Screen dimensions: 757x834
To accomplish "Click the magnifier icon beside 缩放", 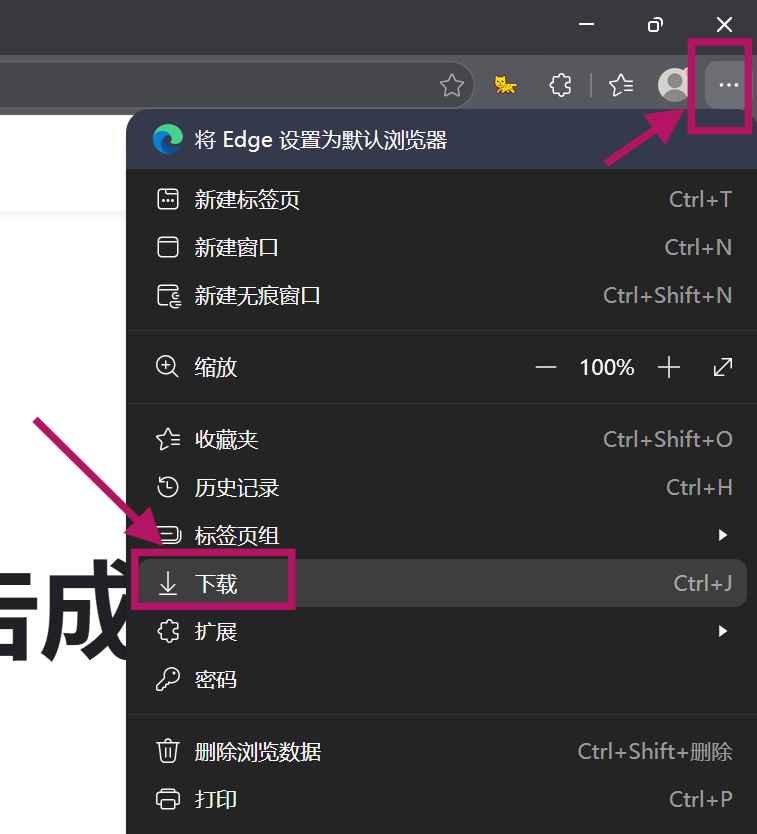I will click(167, 366).
